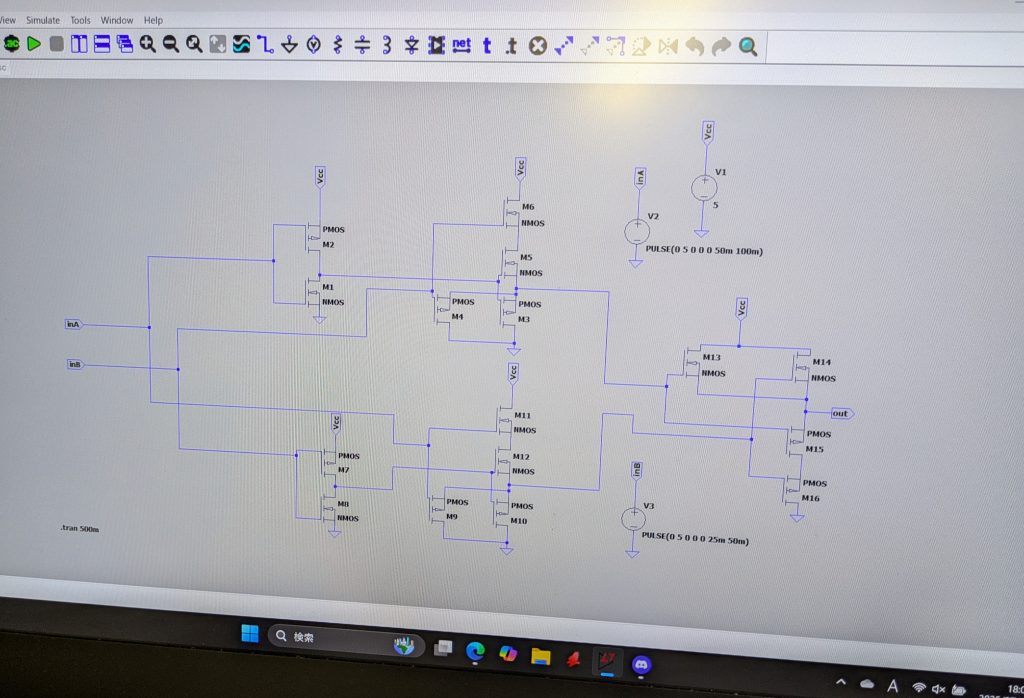
Task: Open the Component chooser icon
Action: (436, 45)
